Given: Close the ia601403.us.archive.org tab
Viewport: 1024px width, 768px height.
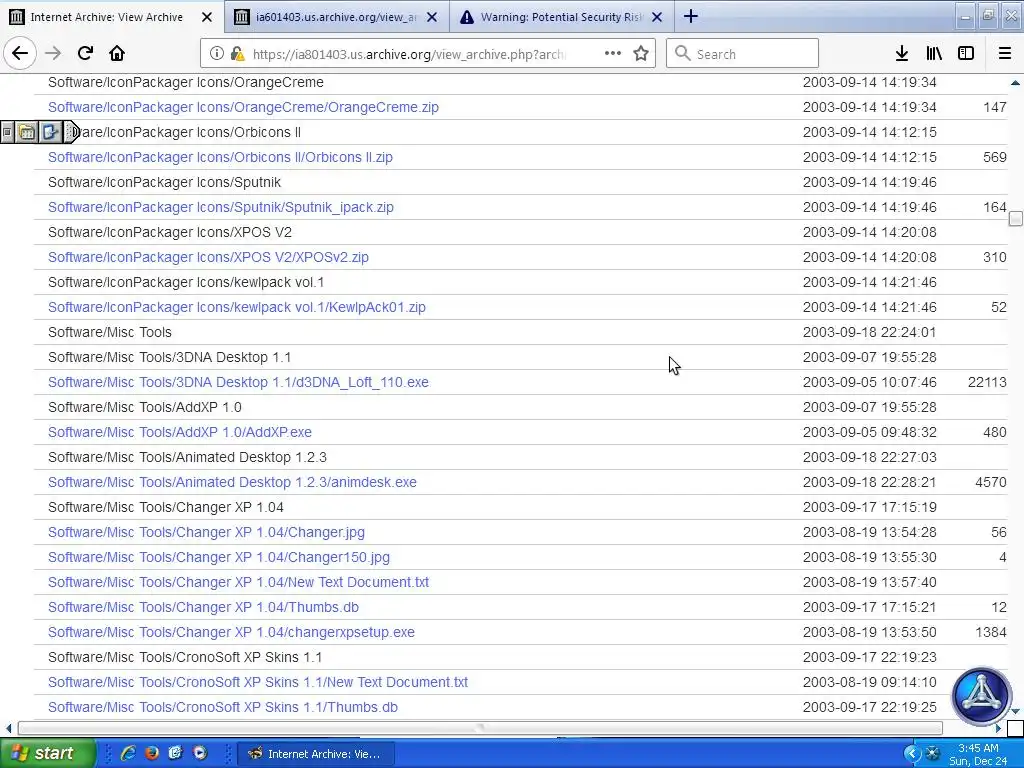Looking at the screenshot, I should [x=432, y=17].
